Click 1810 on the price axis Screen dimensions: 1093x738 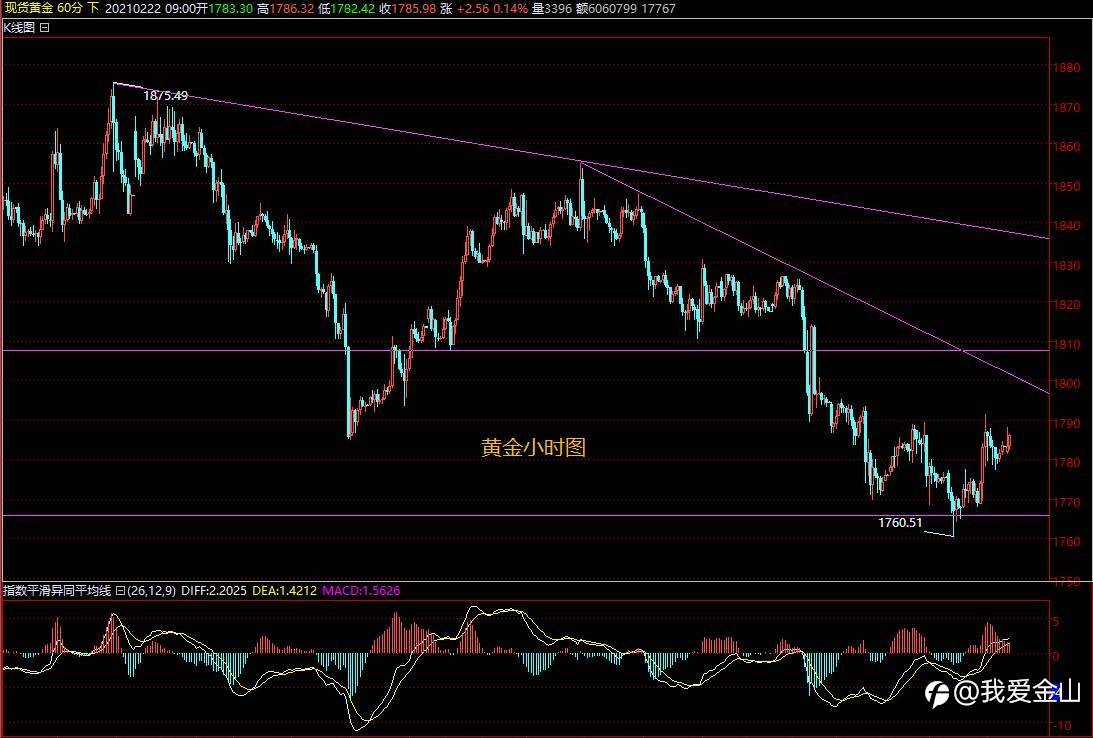[x=1067, y=344]
